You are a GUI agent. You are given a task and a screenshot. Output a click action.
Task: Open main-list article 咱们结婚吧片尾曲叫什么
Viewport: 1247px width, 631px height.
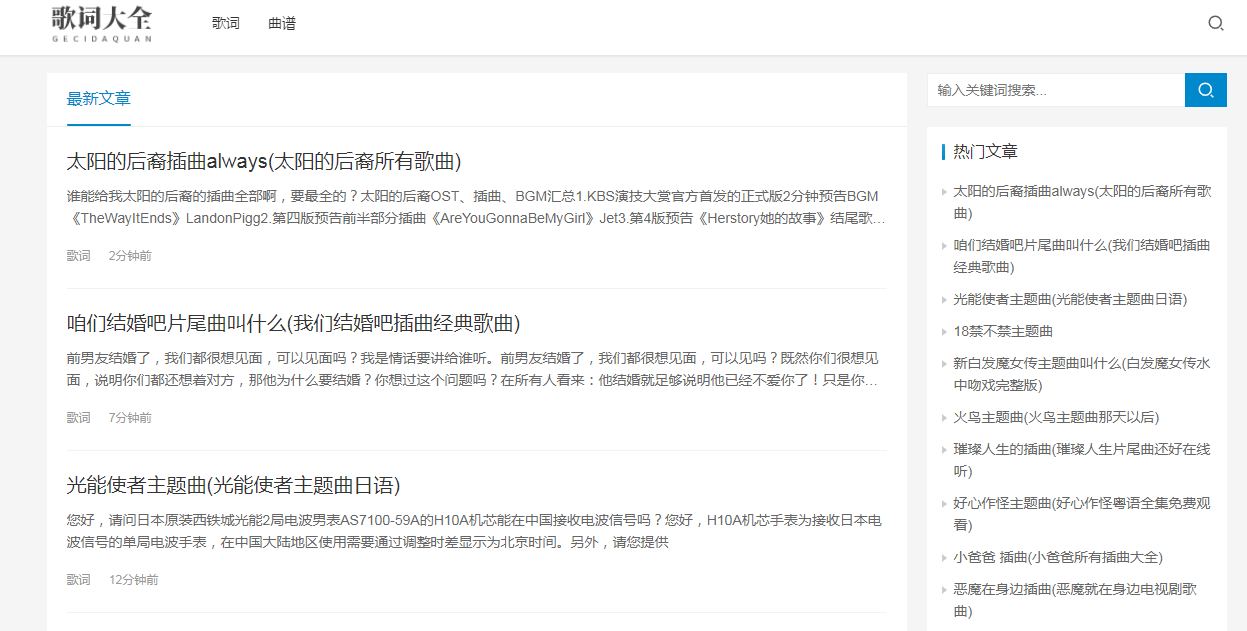point(294,323)
